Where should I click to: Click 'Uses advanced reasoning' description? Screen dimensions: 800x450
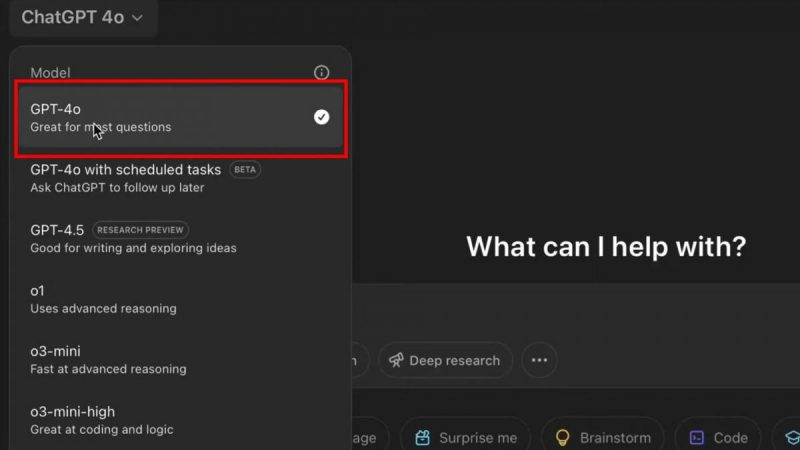click(x=103, y=309)
